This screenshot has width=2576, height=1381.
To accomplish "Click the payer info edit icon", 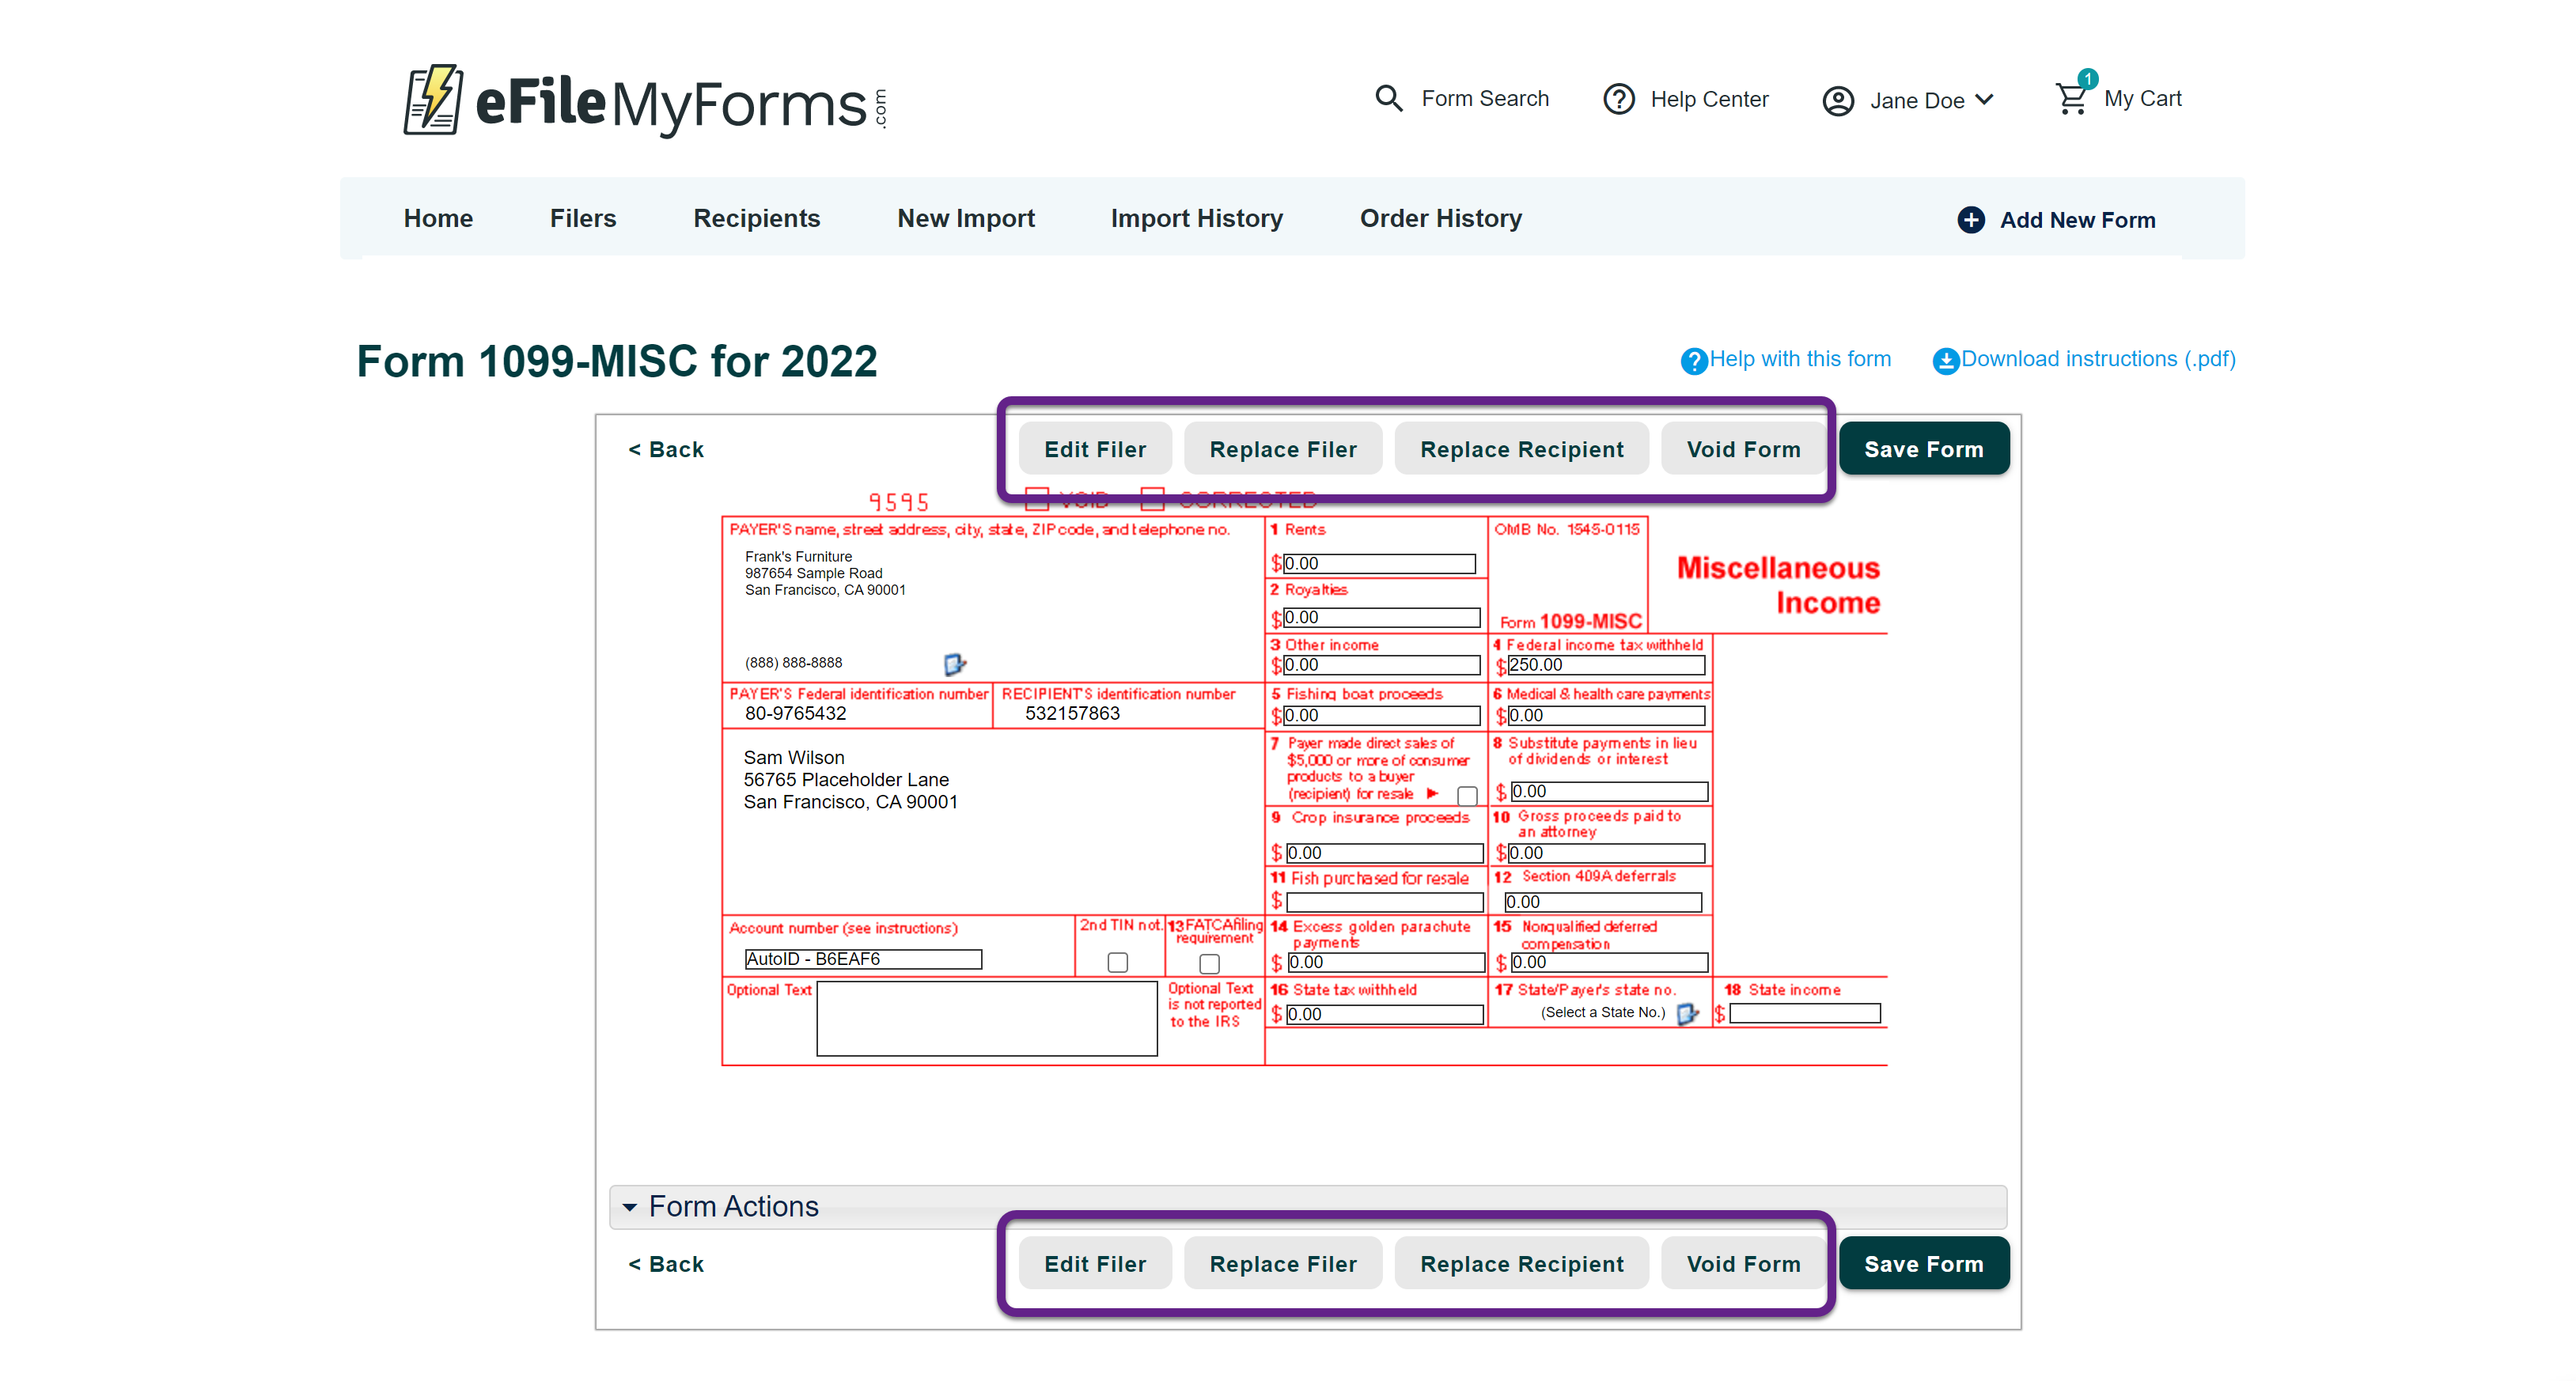I will click(x=954, y=664).
